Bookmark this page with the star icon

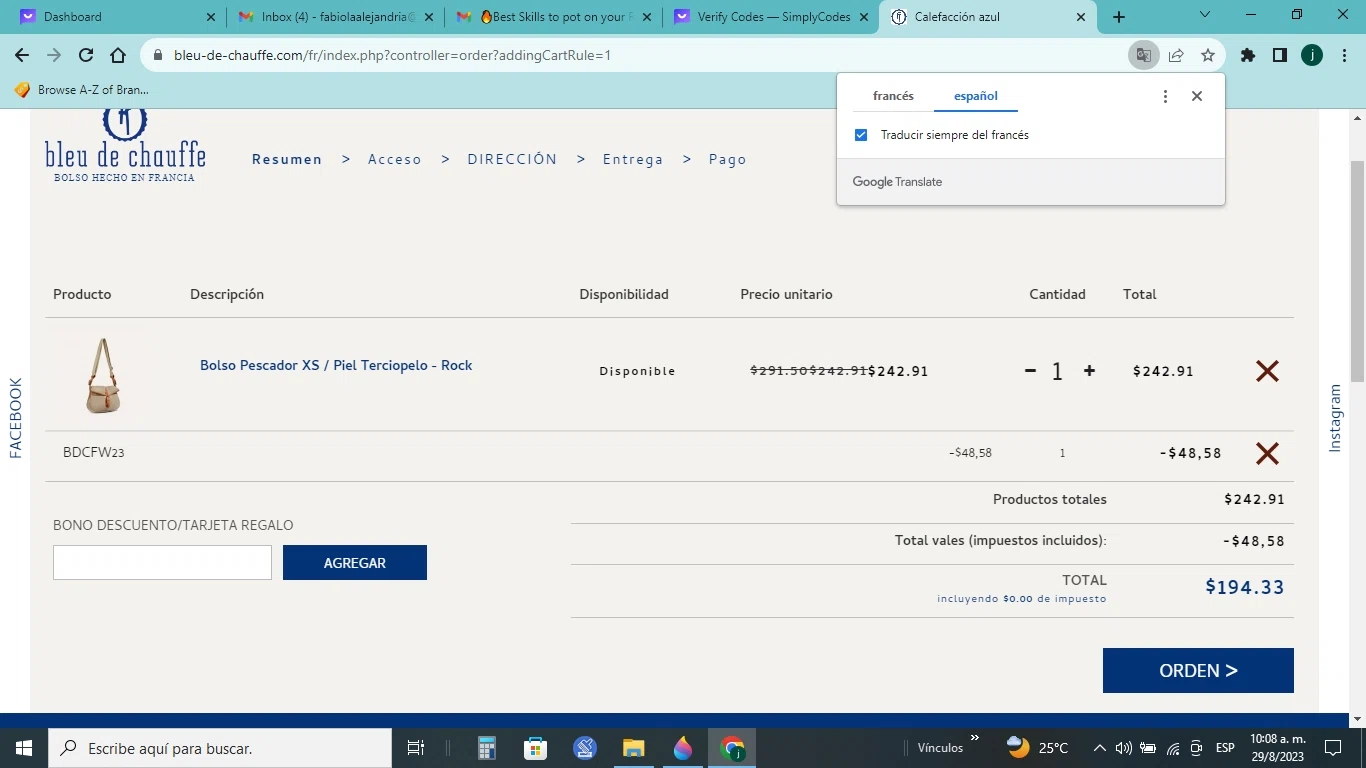click(x=1208, y=56)
